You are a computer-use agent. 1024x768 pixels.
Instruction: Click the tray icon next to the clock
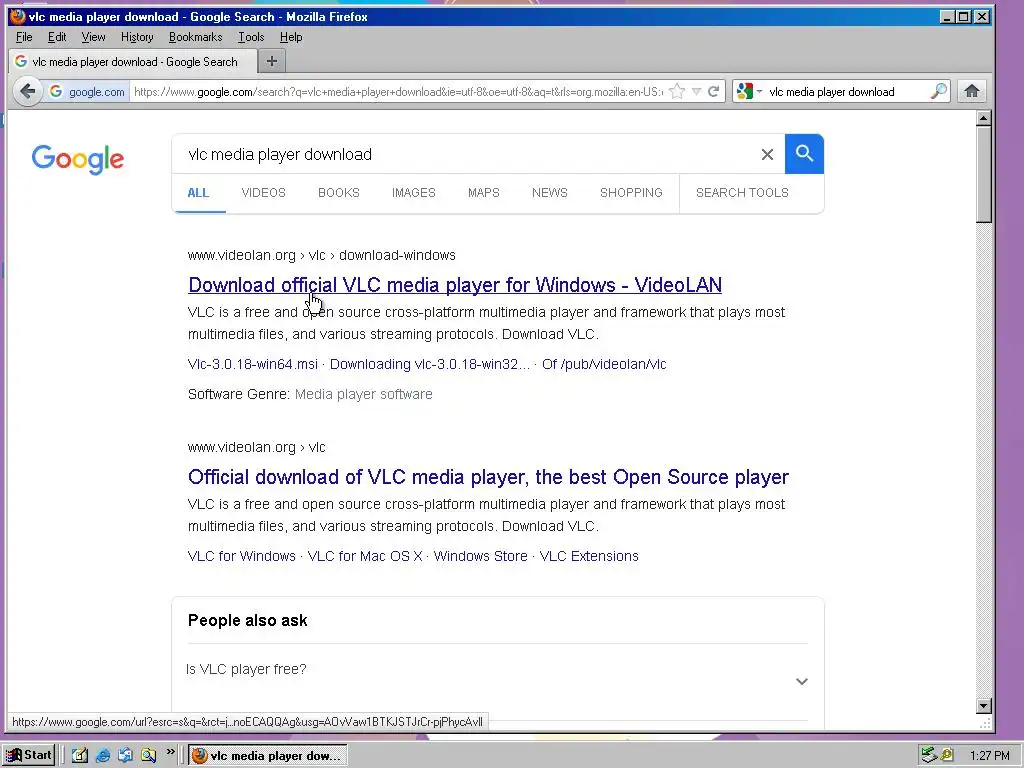[x=947, y=756]
